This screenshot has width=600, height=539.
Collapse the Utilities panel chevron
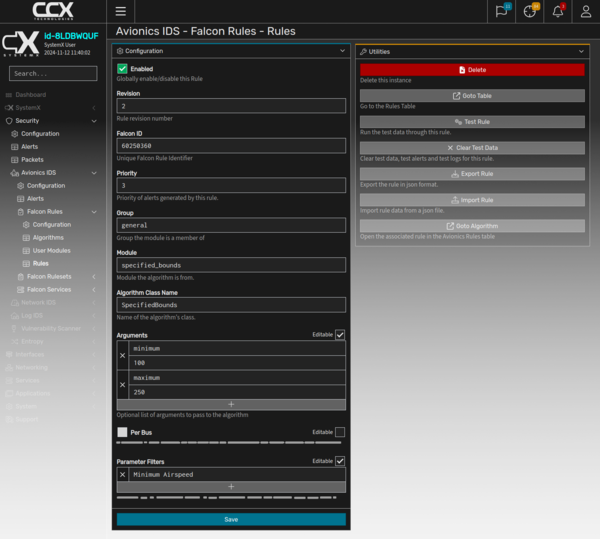coord(581,50)
